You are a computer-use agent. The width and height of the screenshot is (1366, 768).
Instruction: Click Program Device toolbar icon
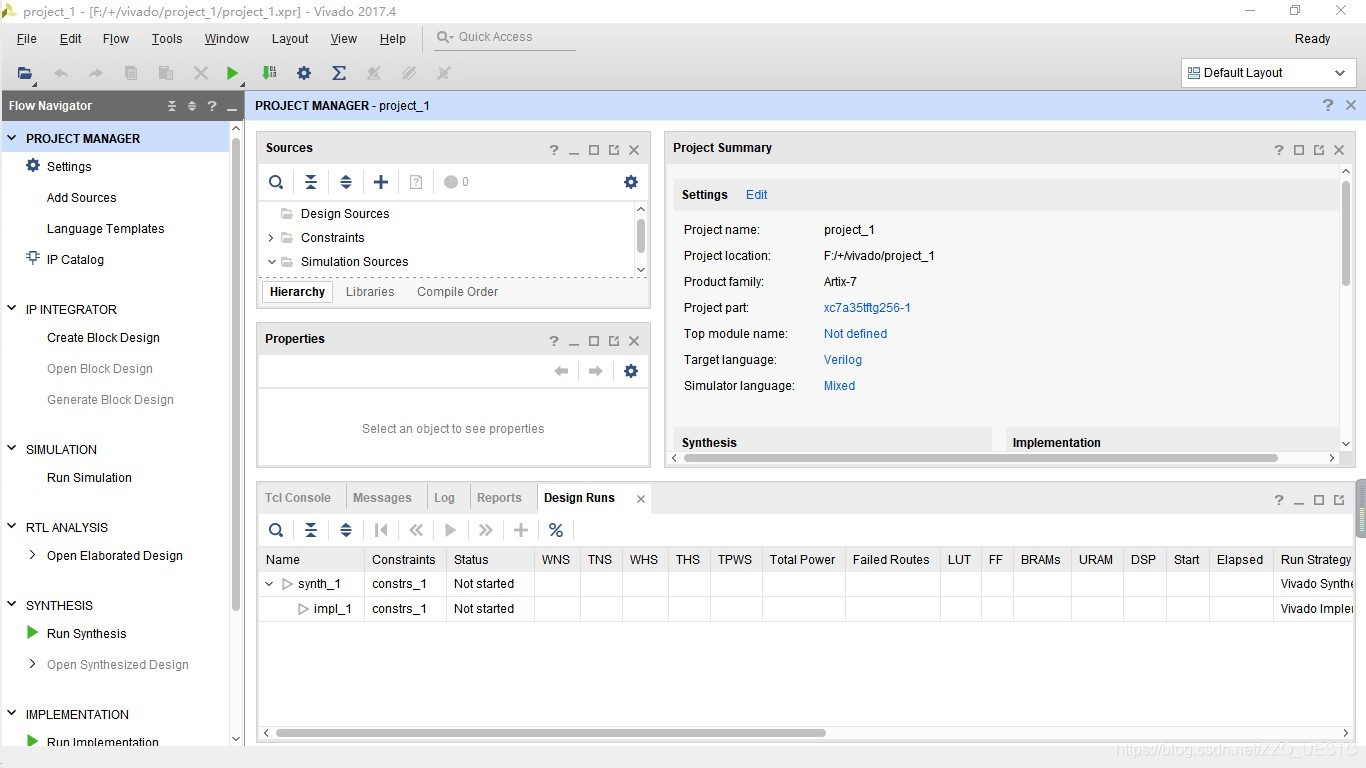(269, 73)
